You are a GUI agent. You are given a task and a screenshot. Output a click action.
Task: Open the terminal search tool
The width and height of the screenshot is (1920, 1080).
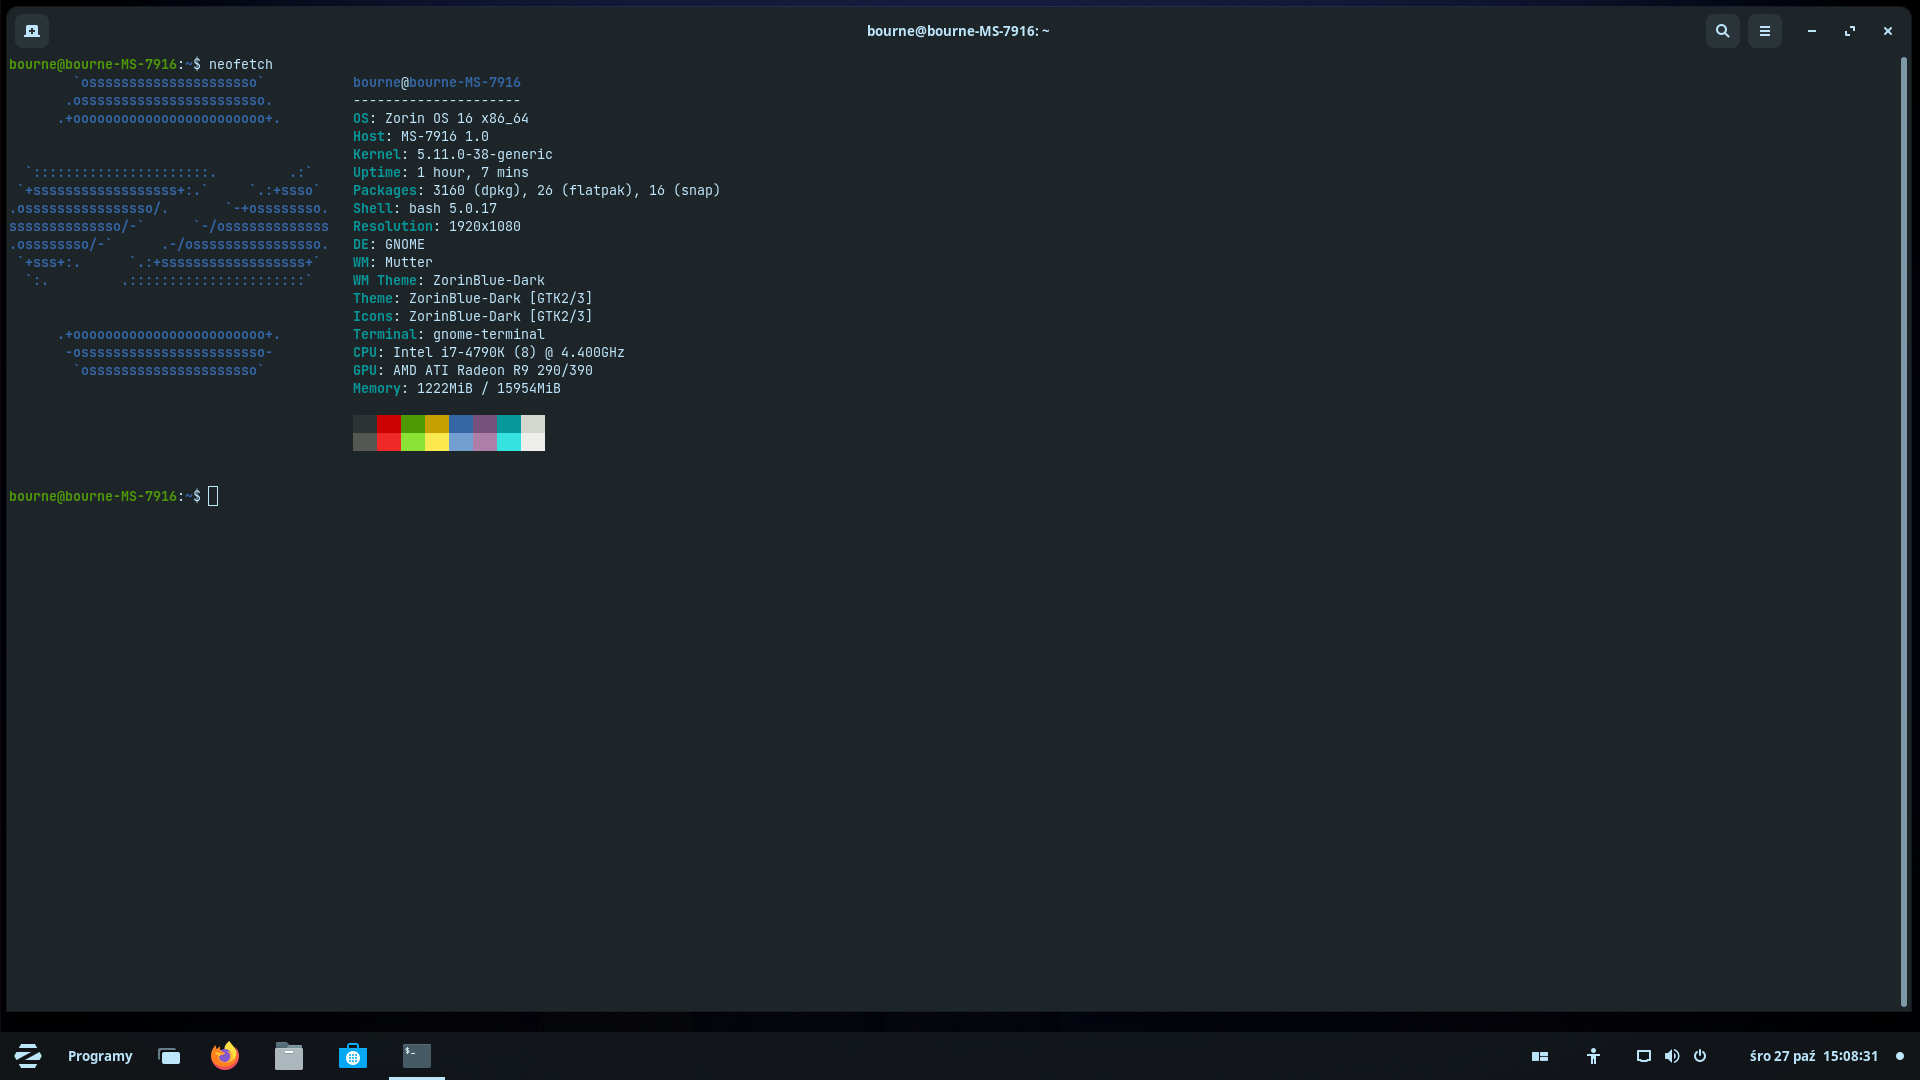(1722, 31)
